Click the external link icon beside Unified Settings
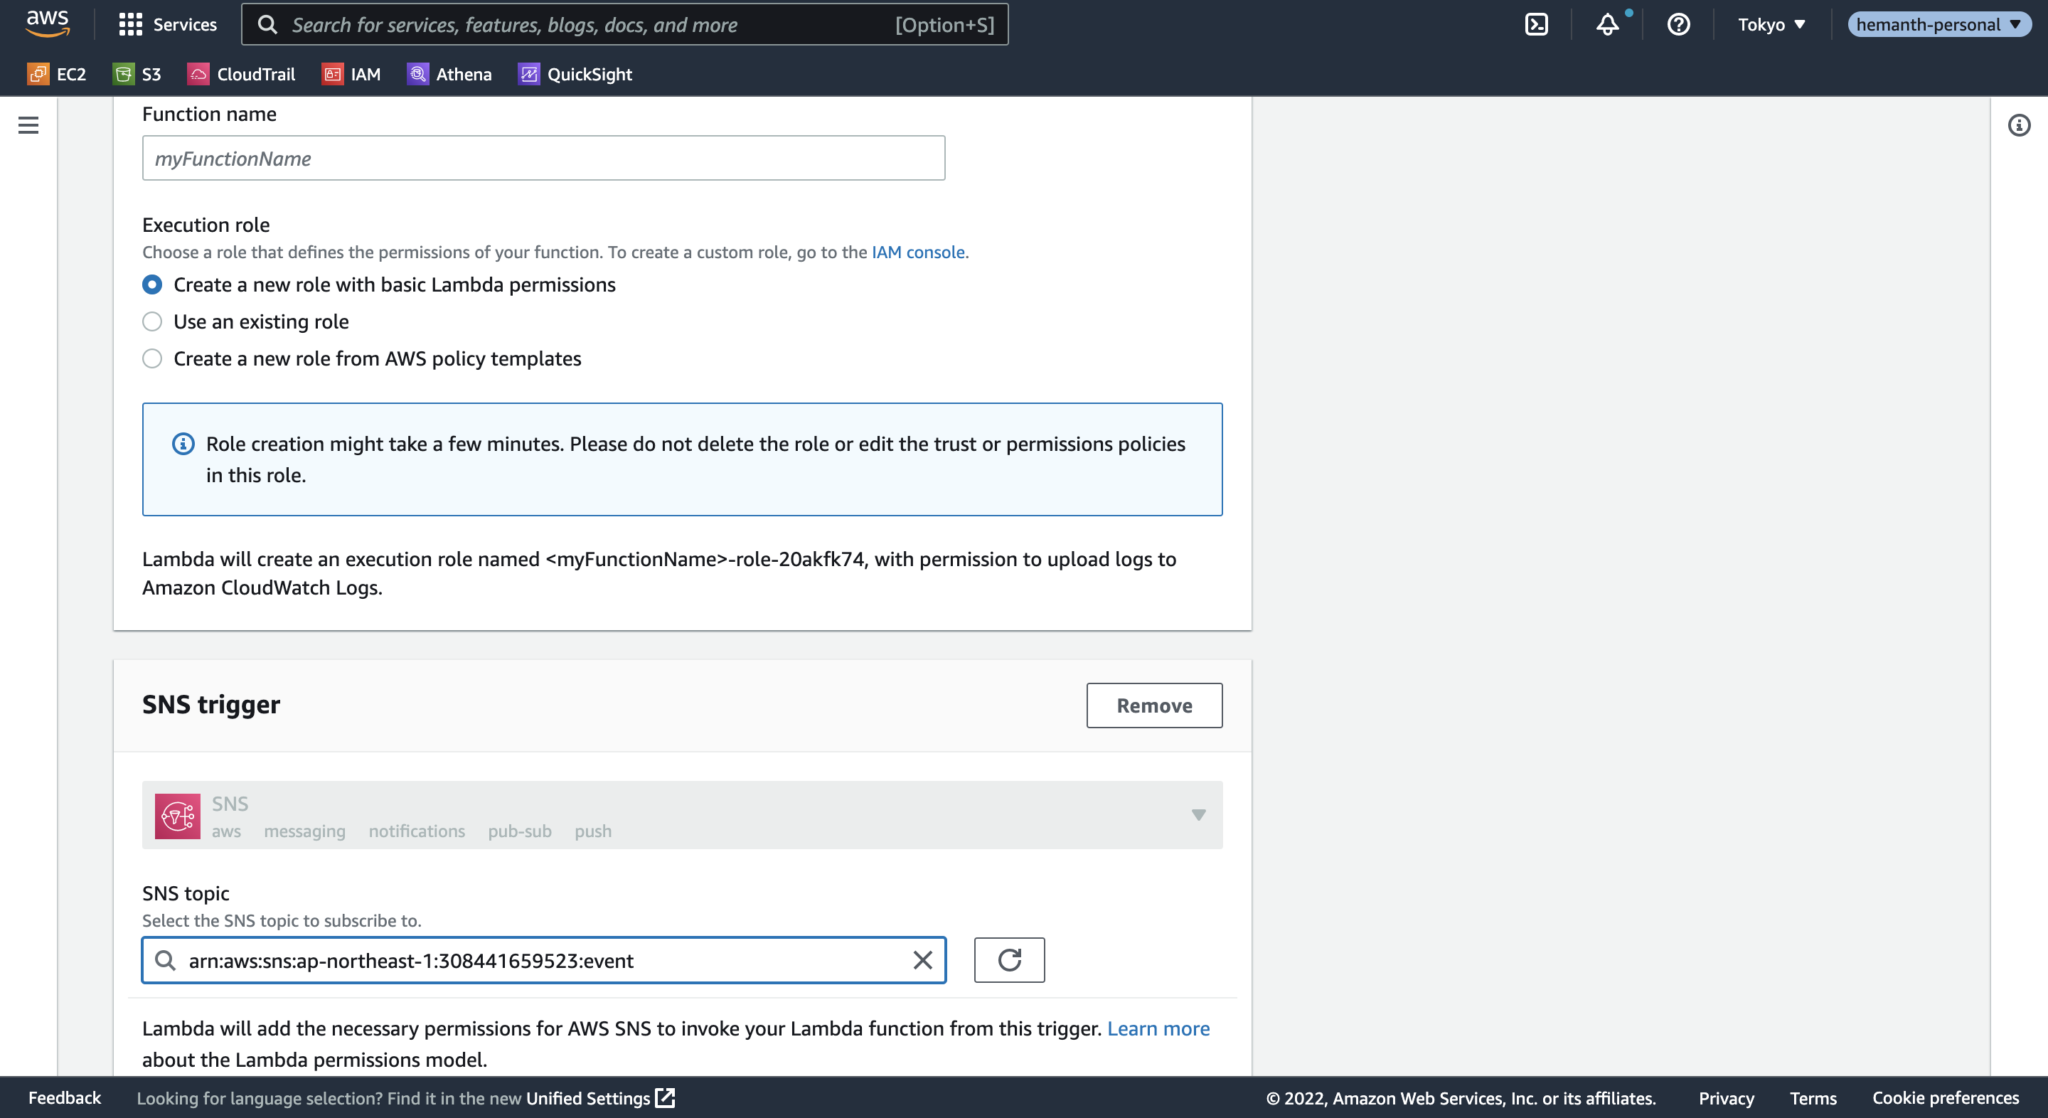Image resolution: width=2048 pixels, height=1118 pixels. tap(665, 1098)
